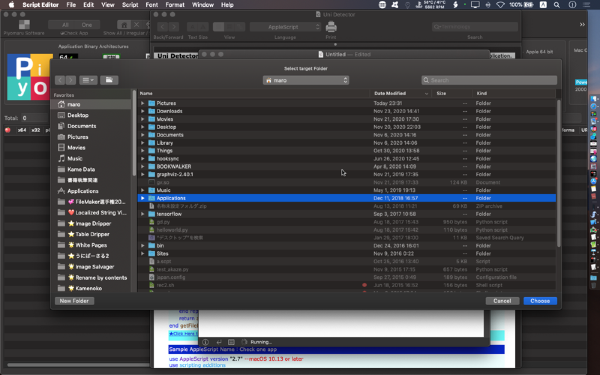Open the Format menu

175,5
